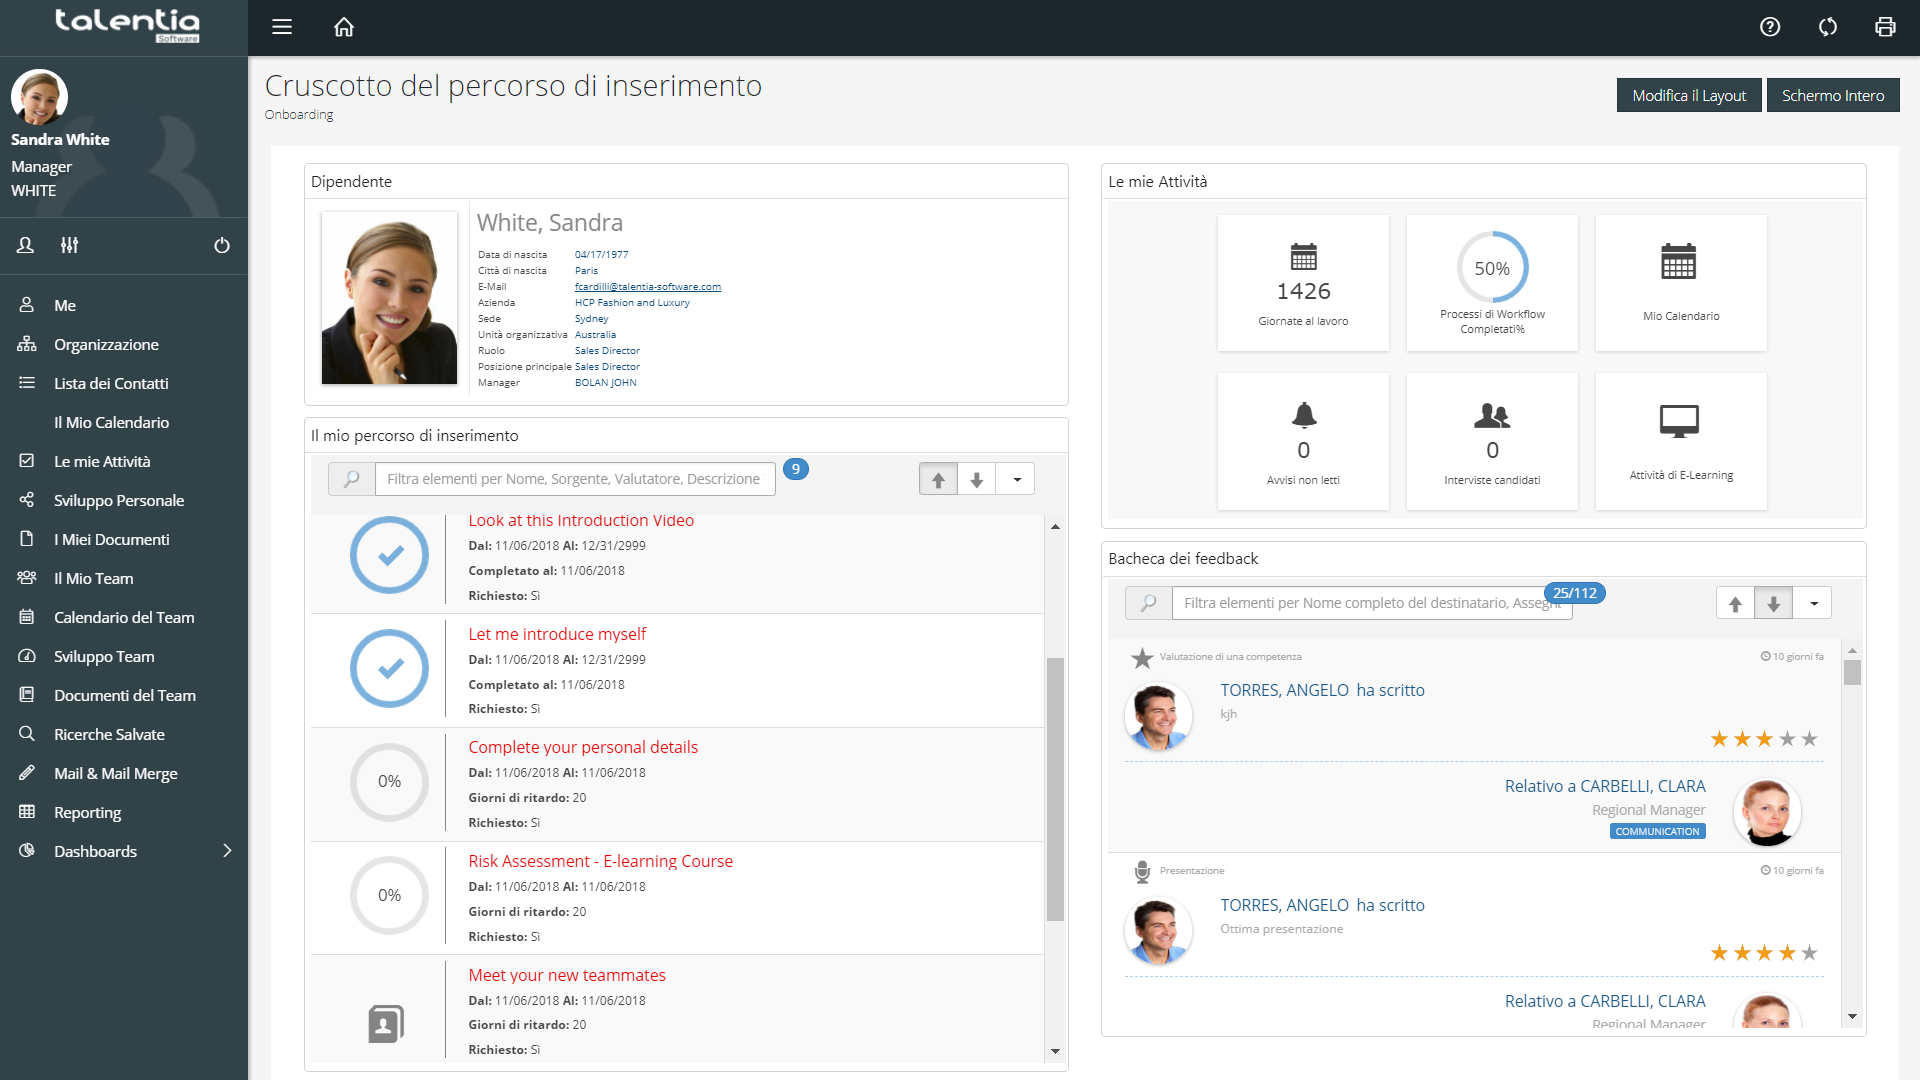Open Il Mio Team from the sidebar
The image size is (1920, 1080).
[x=93, y=578]
